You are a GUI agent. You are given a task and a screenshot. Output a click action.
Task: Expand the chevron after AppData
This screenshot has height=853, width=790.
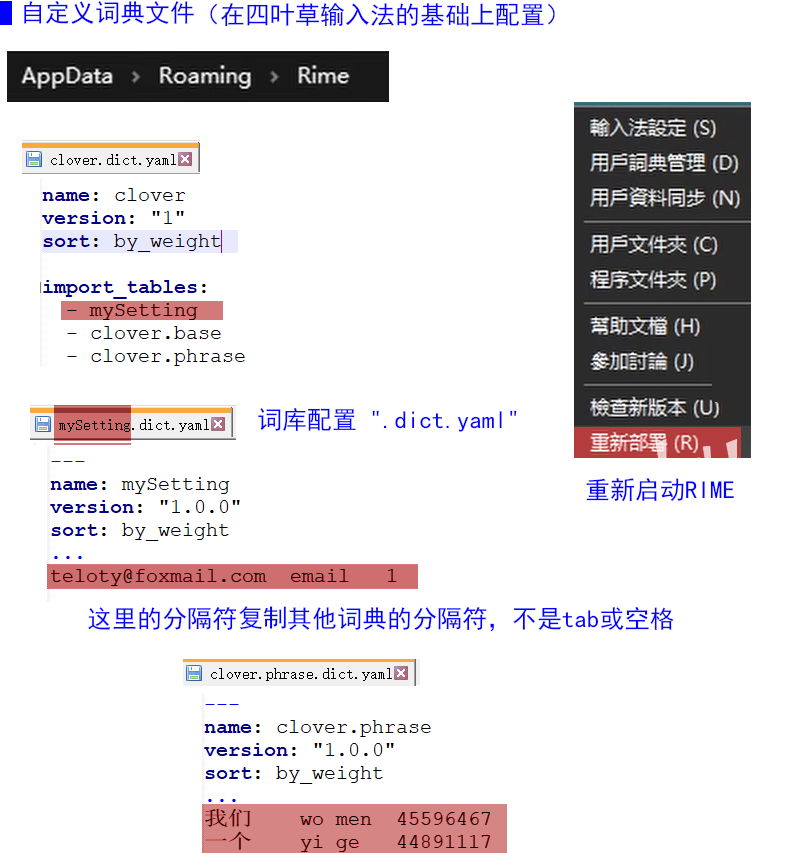click(x=136, y=77)
